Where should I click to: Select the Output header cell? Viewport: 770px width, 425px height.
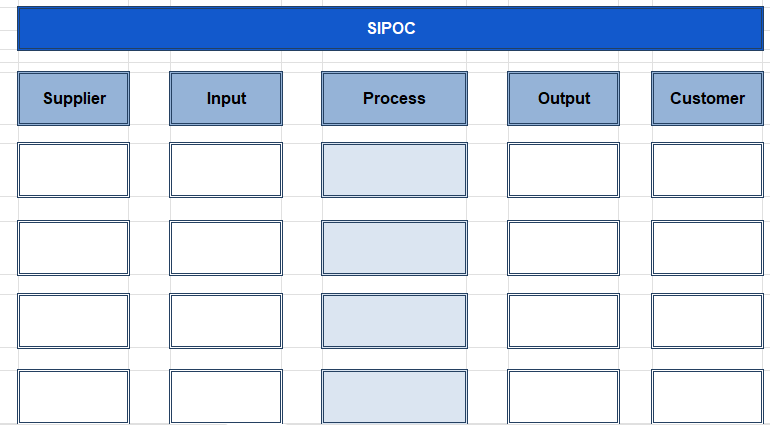[x=563, y=98]
